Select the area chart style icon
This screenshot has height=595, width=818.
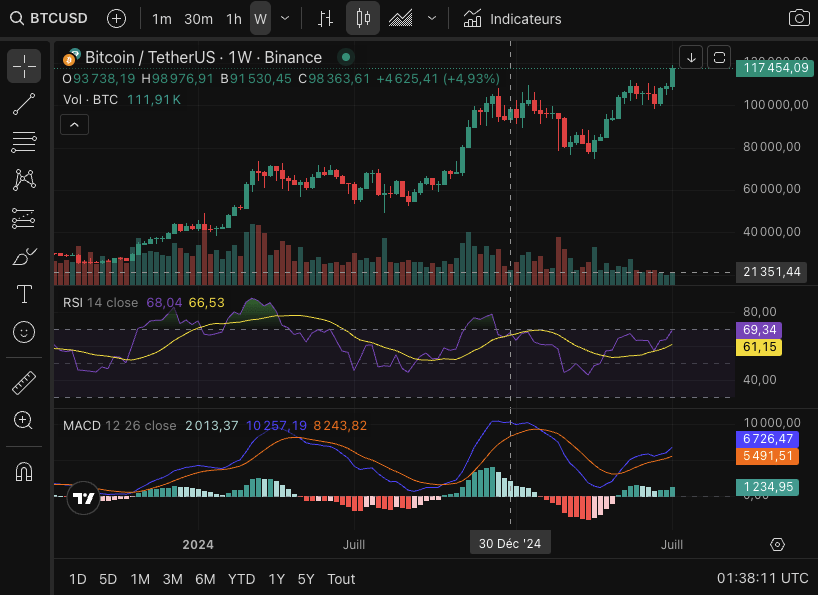tap(401, 19)
